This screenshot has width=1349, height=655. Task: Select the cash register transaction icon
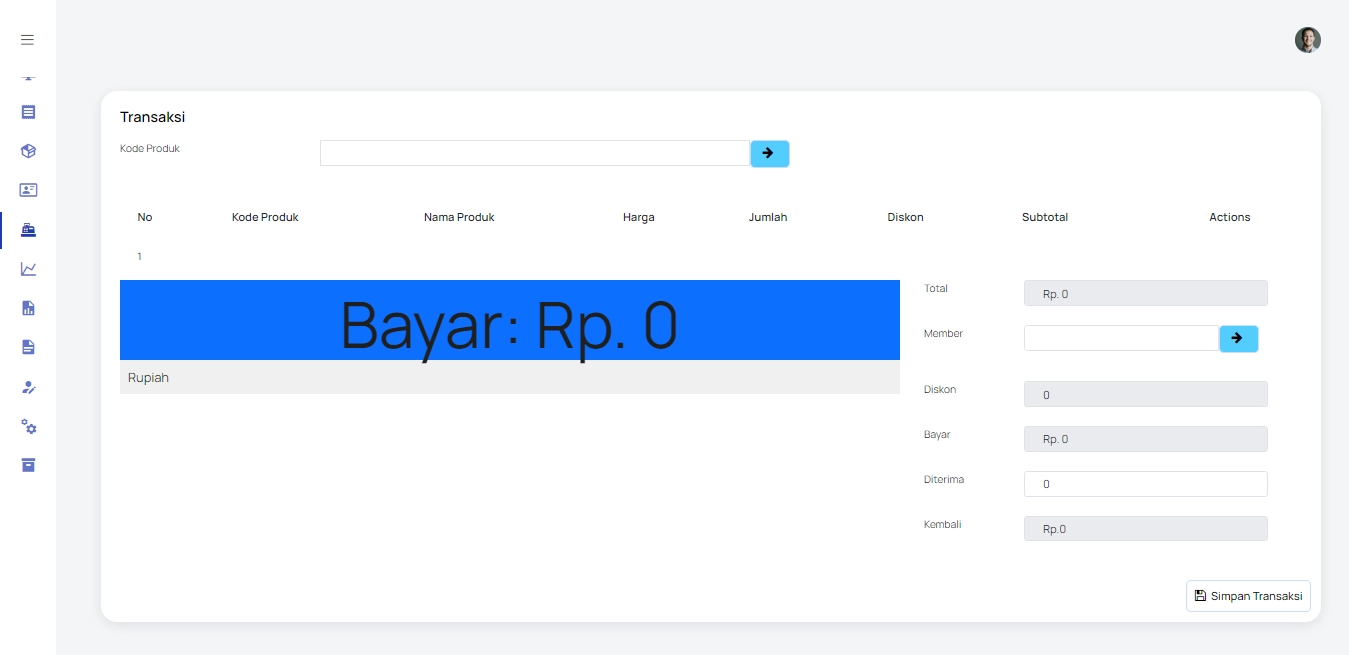28,230
